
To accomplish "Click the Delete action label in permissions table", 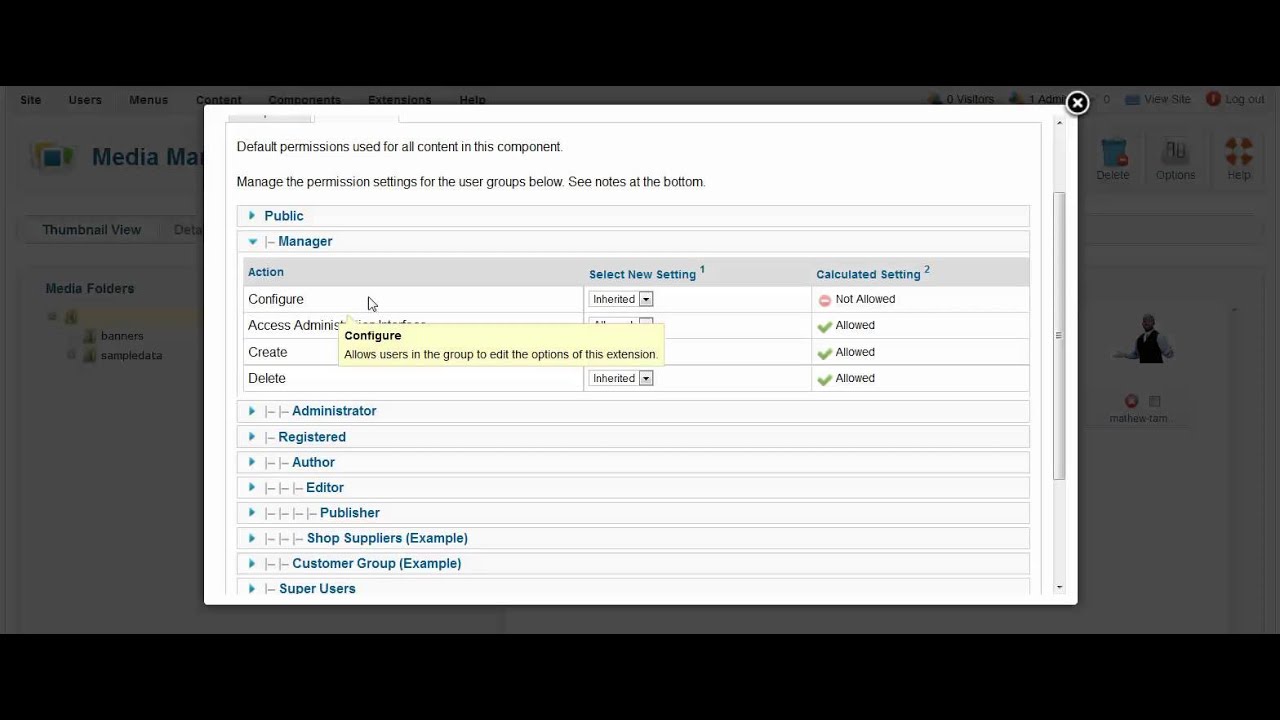I will [x=266, y=378].
